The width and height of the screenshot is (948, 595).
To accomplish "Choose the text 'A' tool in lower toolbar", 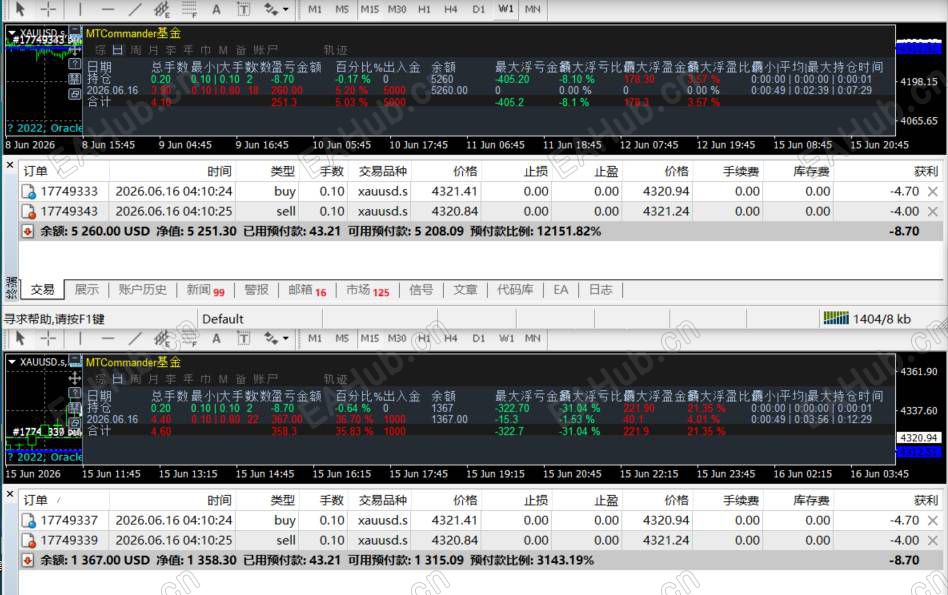I will (x=216, y=338).
